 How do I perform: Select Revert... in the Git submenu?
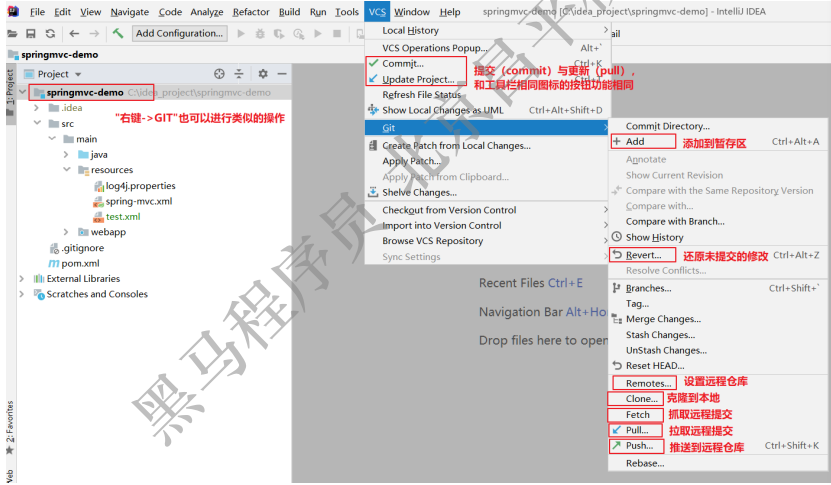[x=643, y=255]
